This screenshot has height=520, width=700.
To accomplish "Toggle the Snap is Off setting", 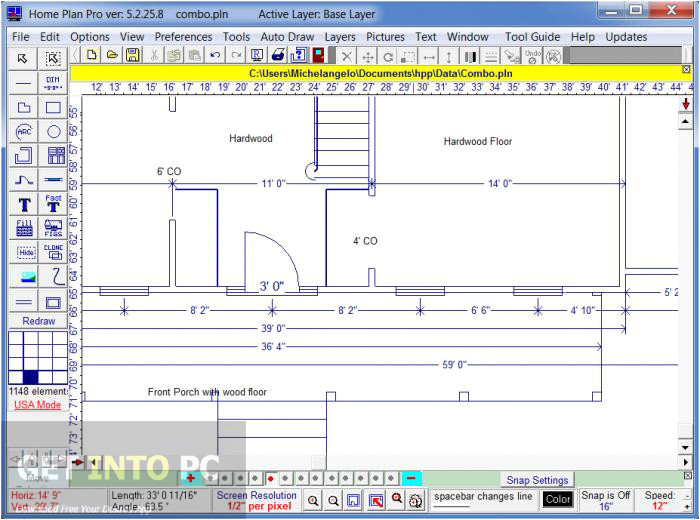I will (x=606, y=500).
